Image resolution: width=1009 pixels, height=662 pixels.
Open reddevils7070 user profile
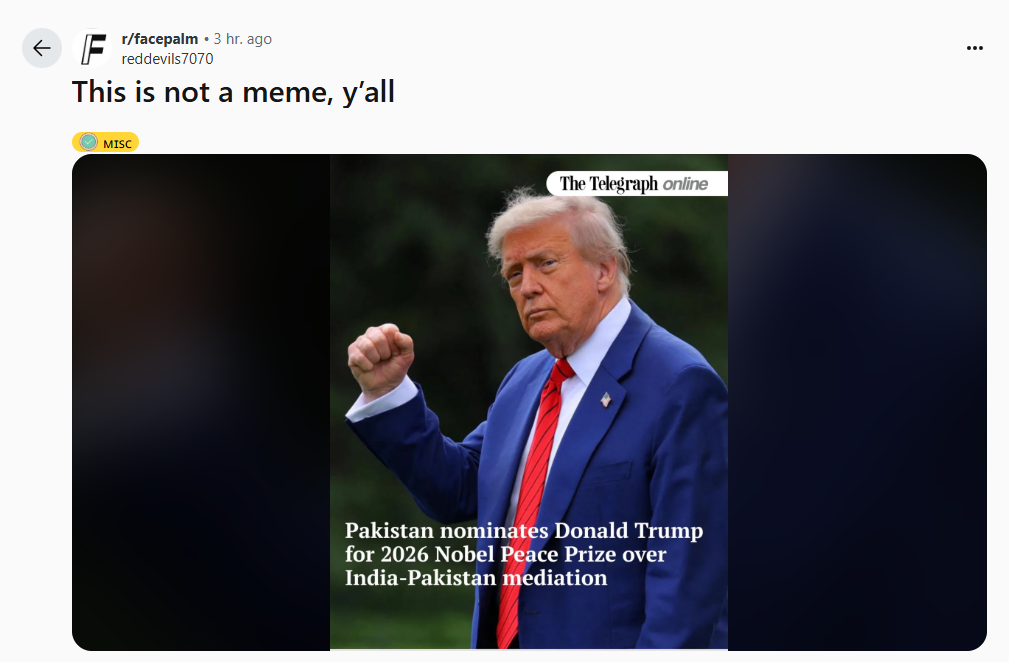pos(167,59)
